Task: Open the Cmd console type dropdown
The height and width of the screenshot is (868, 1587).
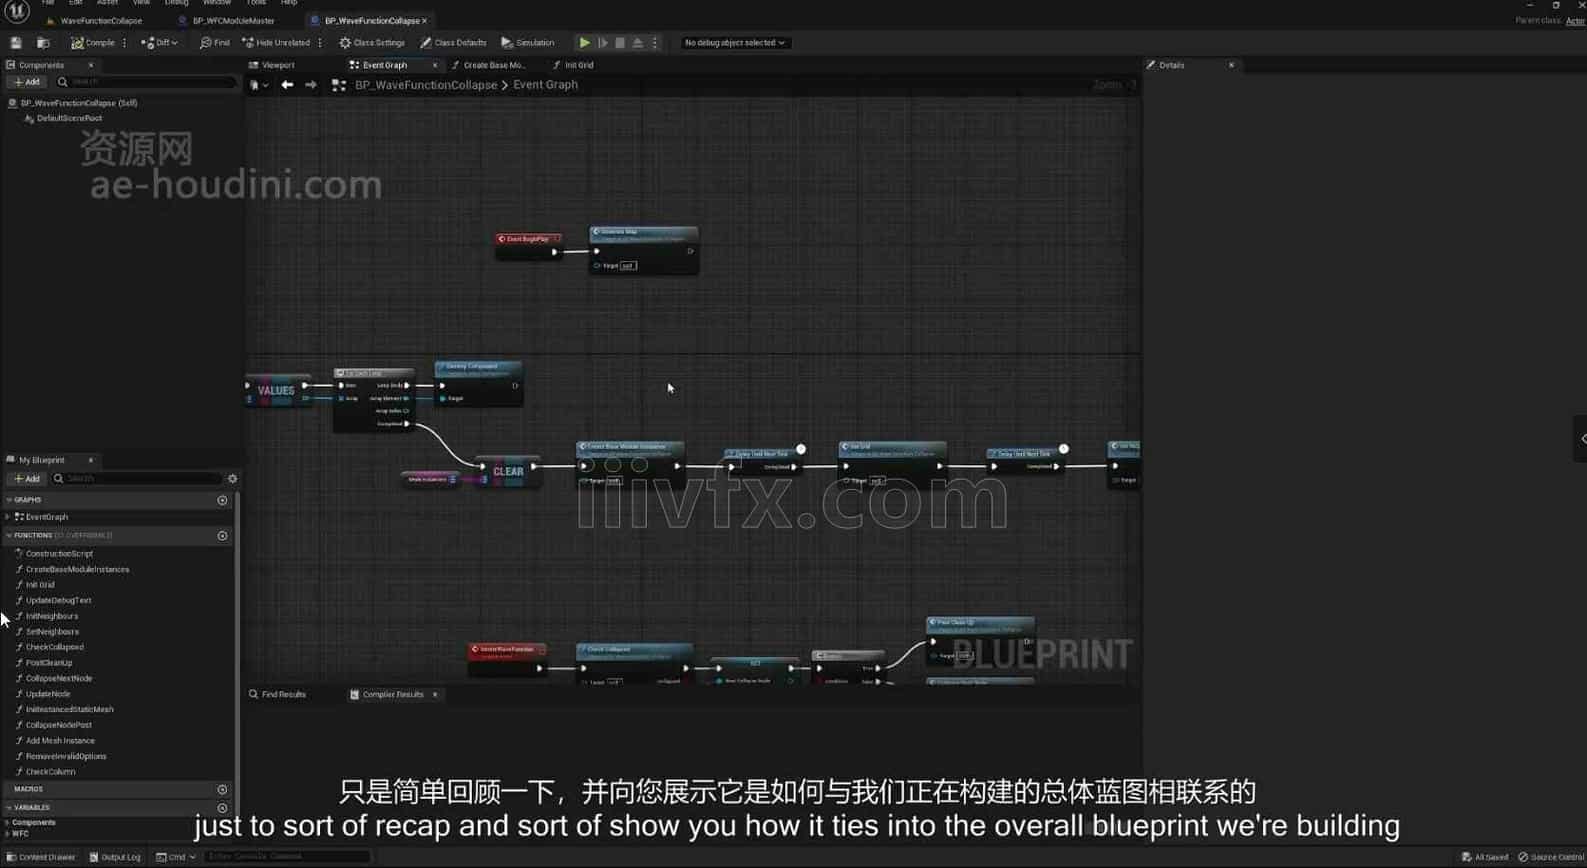Action: click(176, 857)
